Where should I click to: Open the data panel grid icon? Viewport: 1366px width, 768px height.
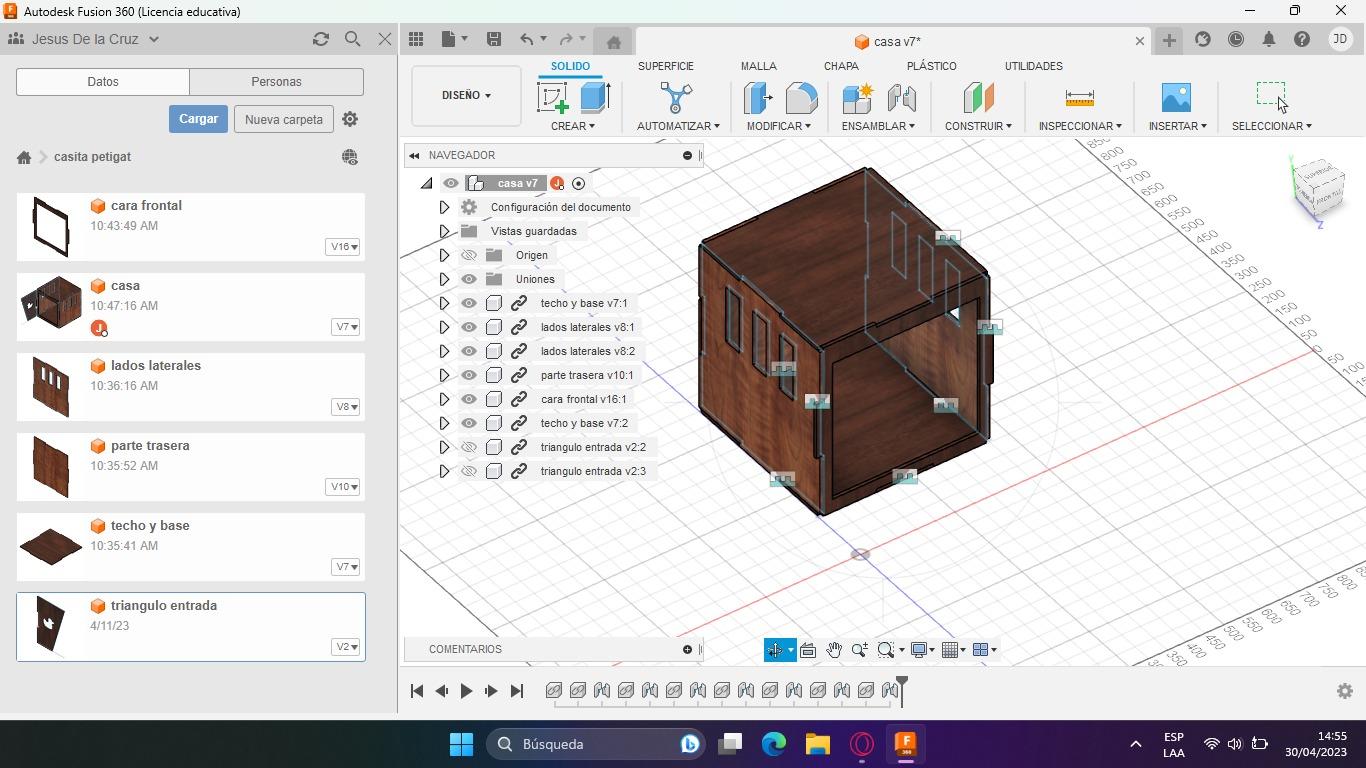416,39
